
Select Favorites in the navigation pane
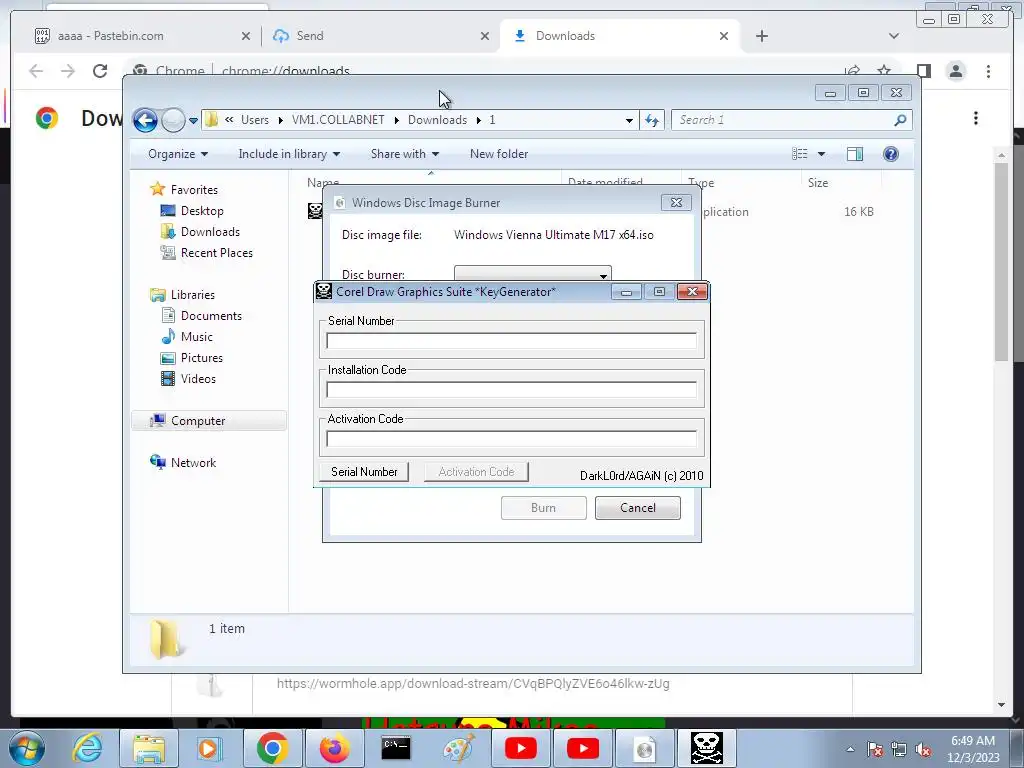(194, 189)
